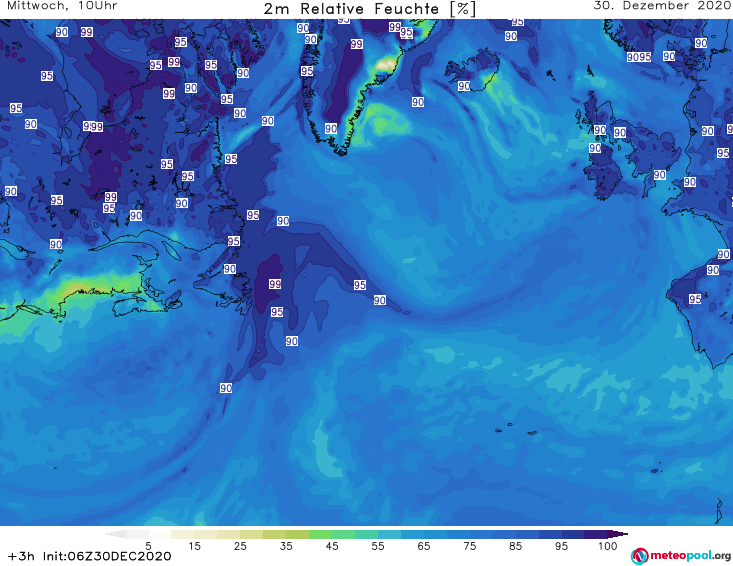This screenshot has height=566, width=733.
Task: Click the meteopool swirl logo icon
Action: (640, 556)
